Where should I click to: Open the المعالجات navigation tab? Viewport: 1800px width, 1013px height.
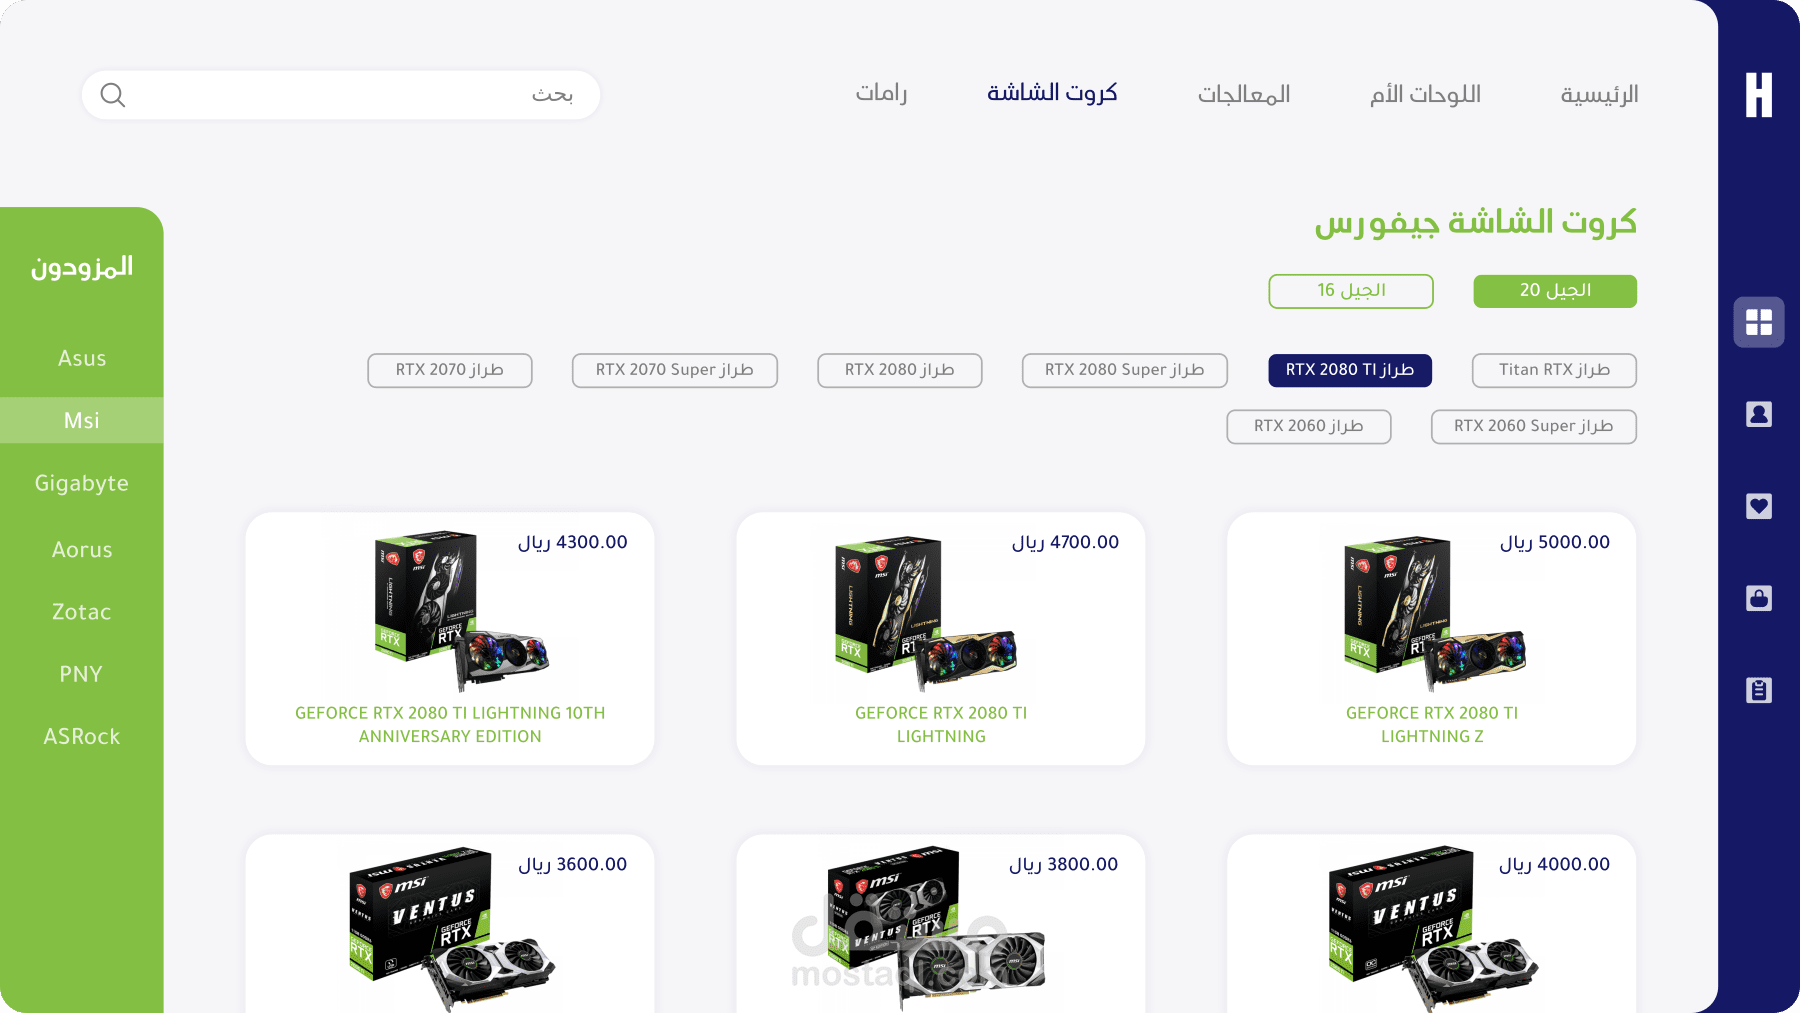[x=1244, y=94]
